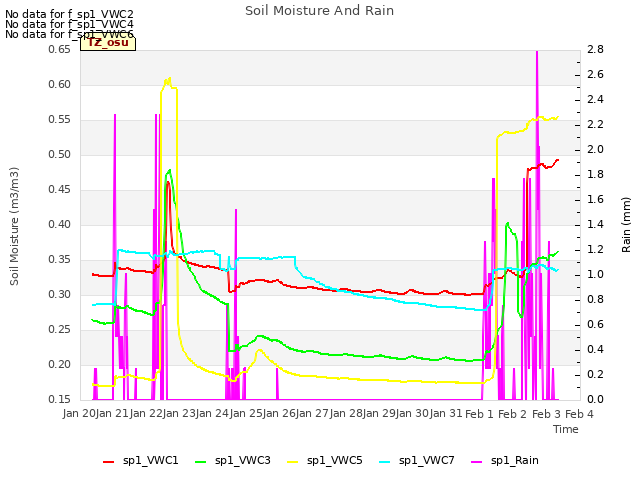Image resolution: width=640 pixels, height=480 pixels.
Task: Click the Feb 4 x-axis tick label
Action: pos(580,414)
